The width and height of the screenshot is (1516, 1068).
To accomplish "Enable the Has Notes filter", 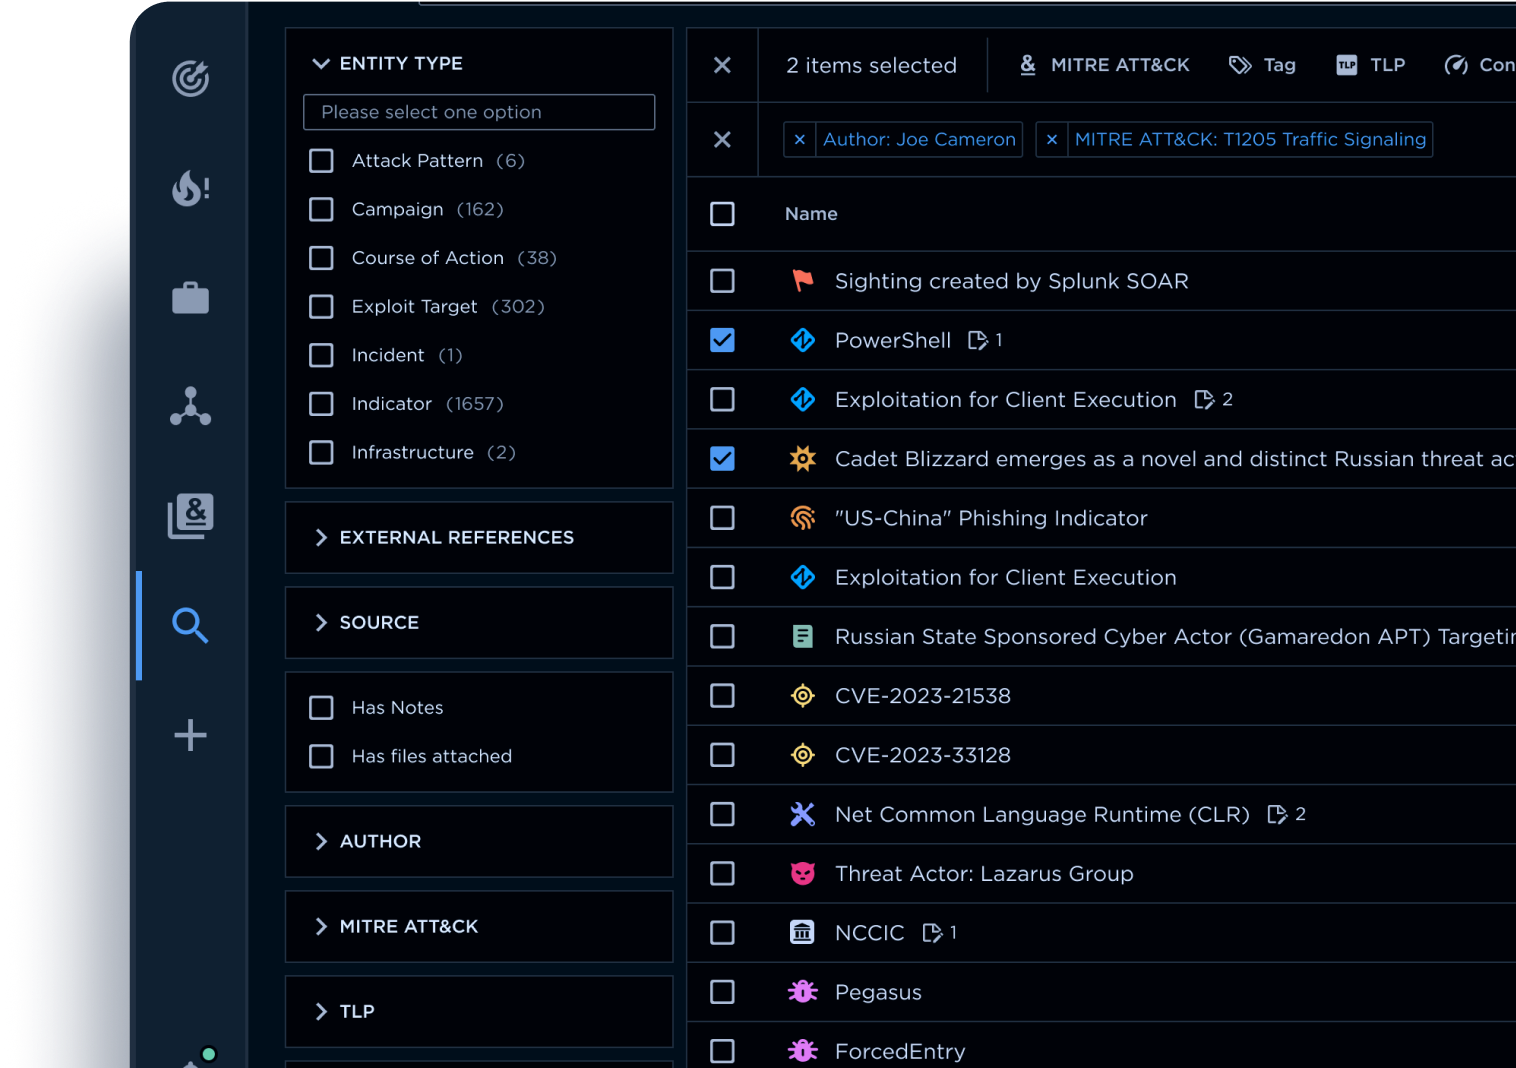I will click(x=321, y=708).
